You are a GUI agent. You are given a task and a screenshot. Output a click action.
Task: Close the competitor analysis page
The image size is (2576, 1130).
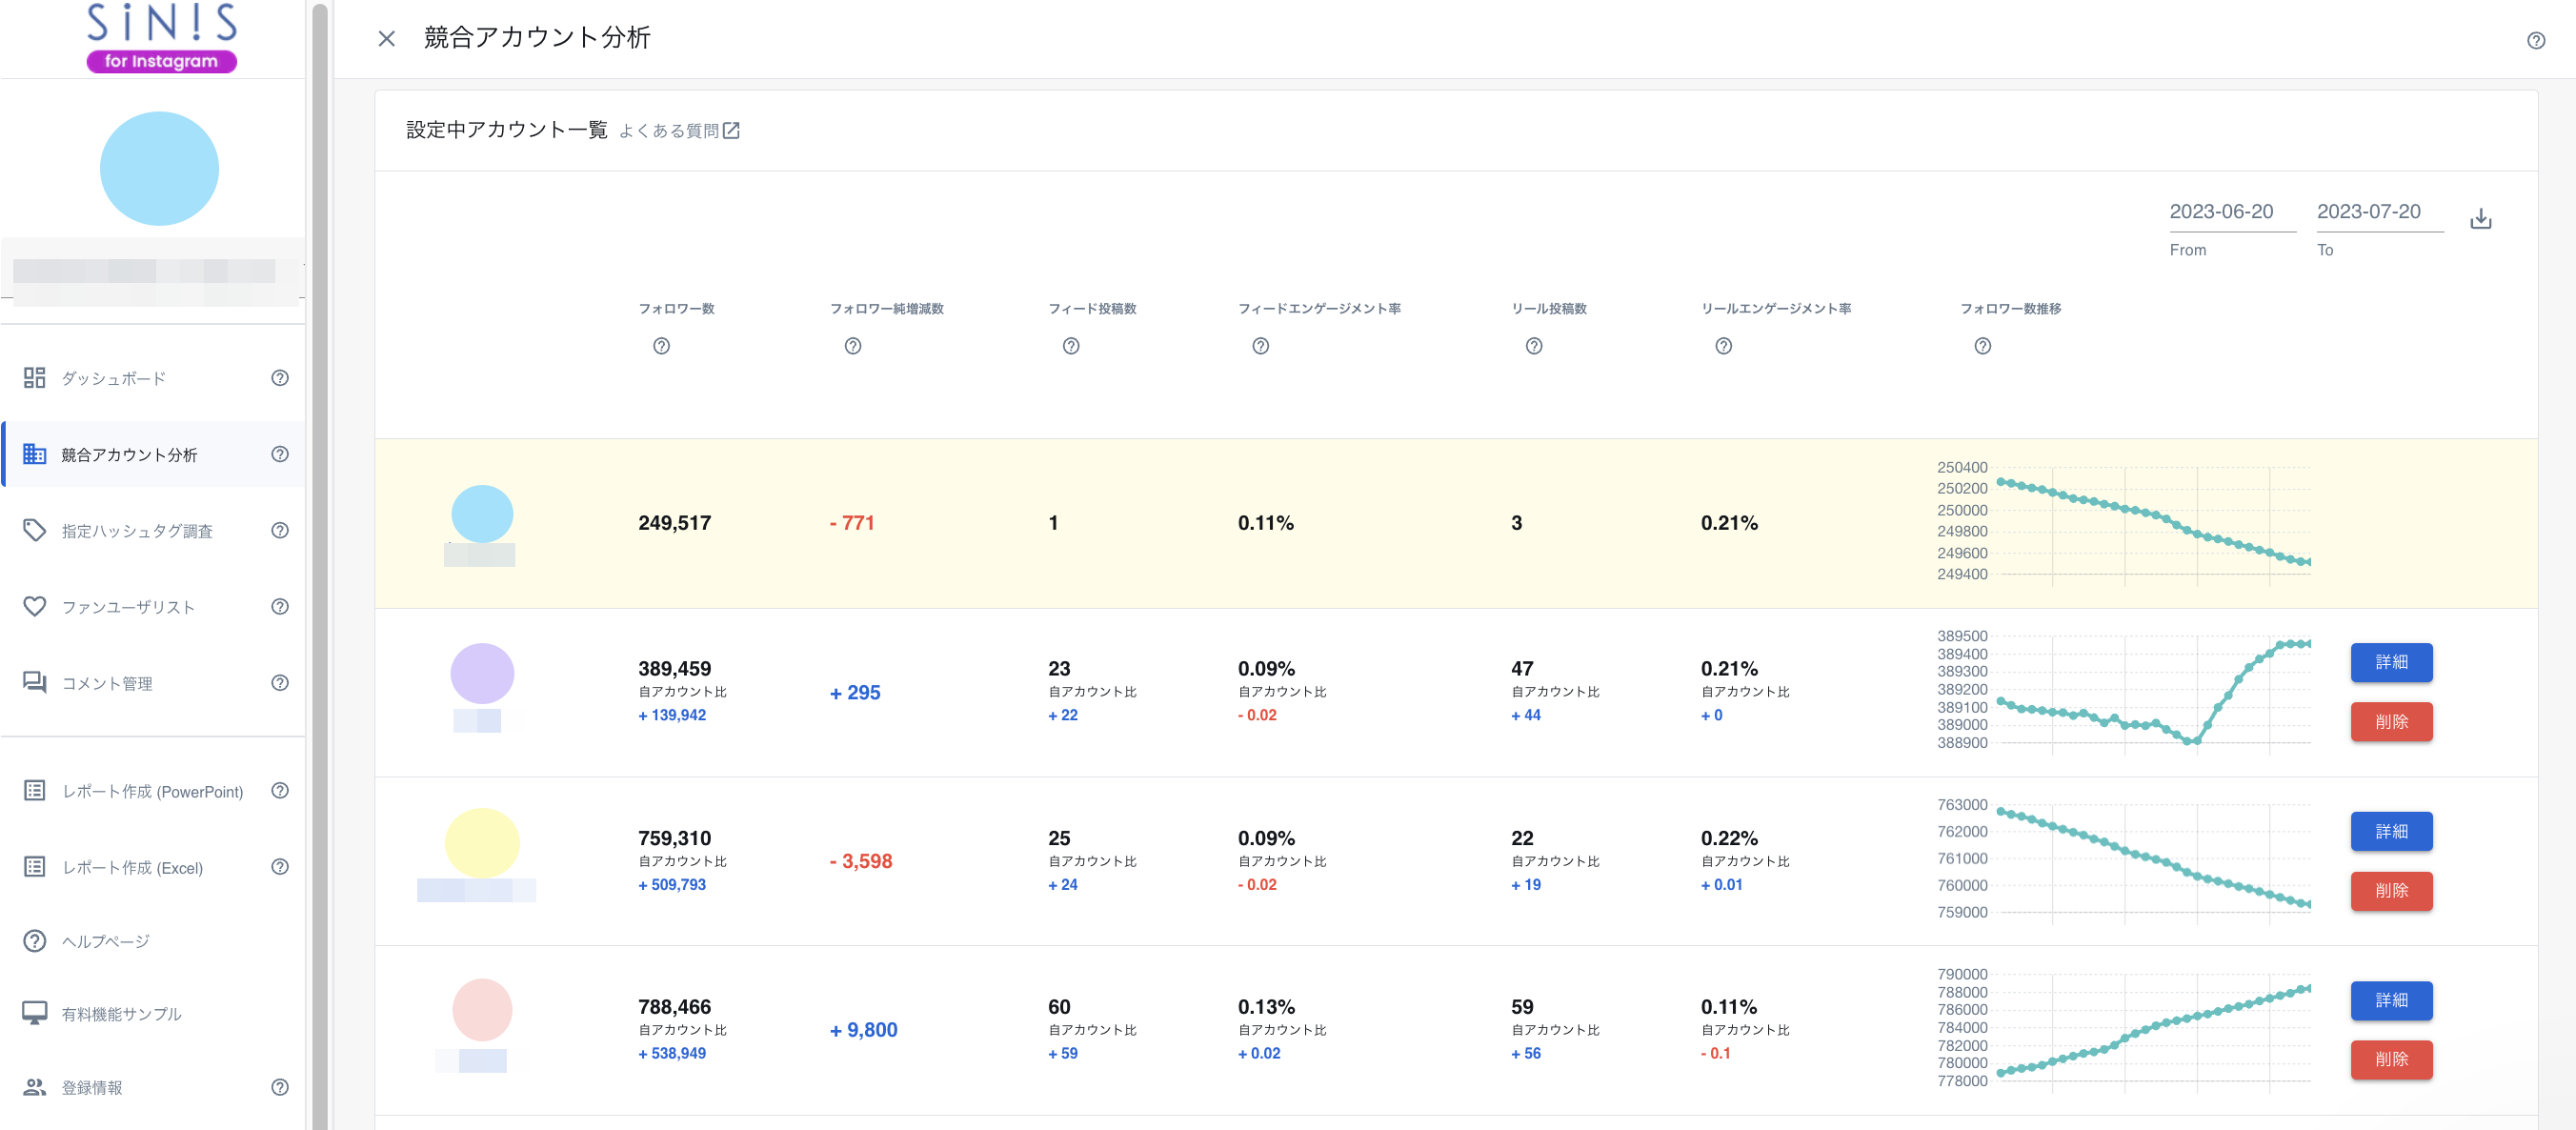coord(387,38)
